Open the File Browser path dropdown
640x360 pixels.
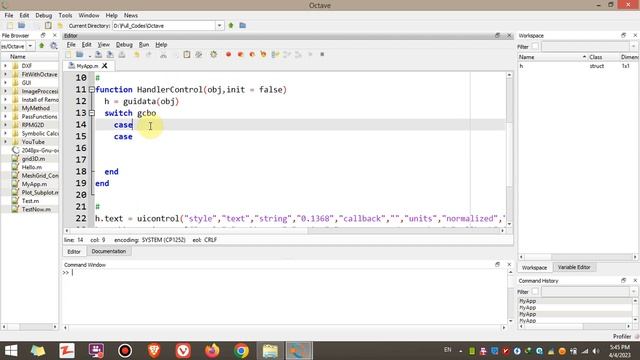coord(30,46)
